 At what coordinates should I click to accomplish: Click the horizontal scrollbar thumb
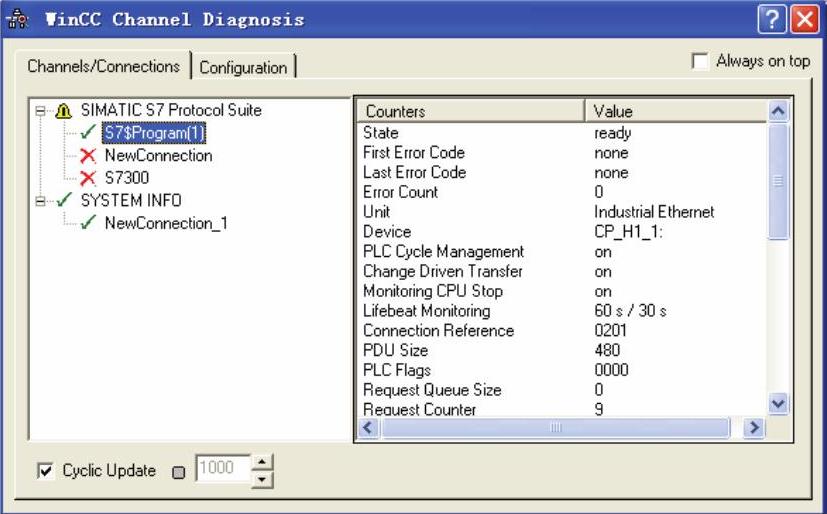pos(556,428)
